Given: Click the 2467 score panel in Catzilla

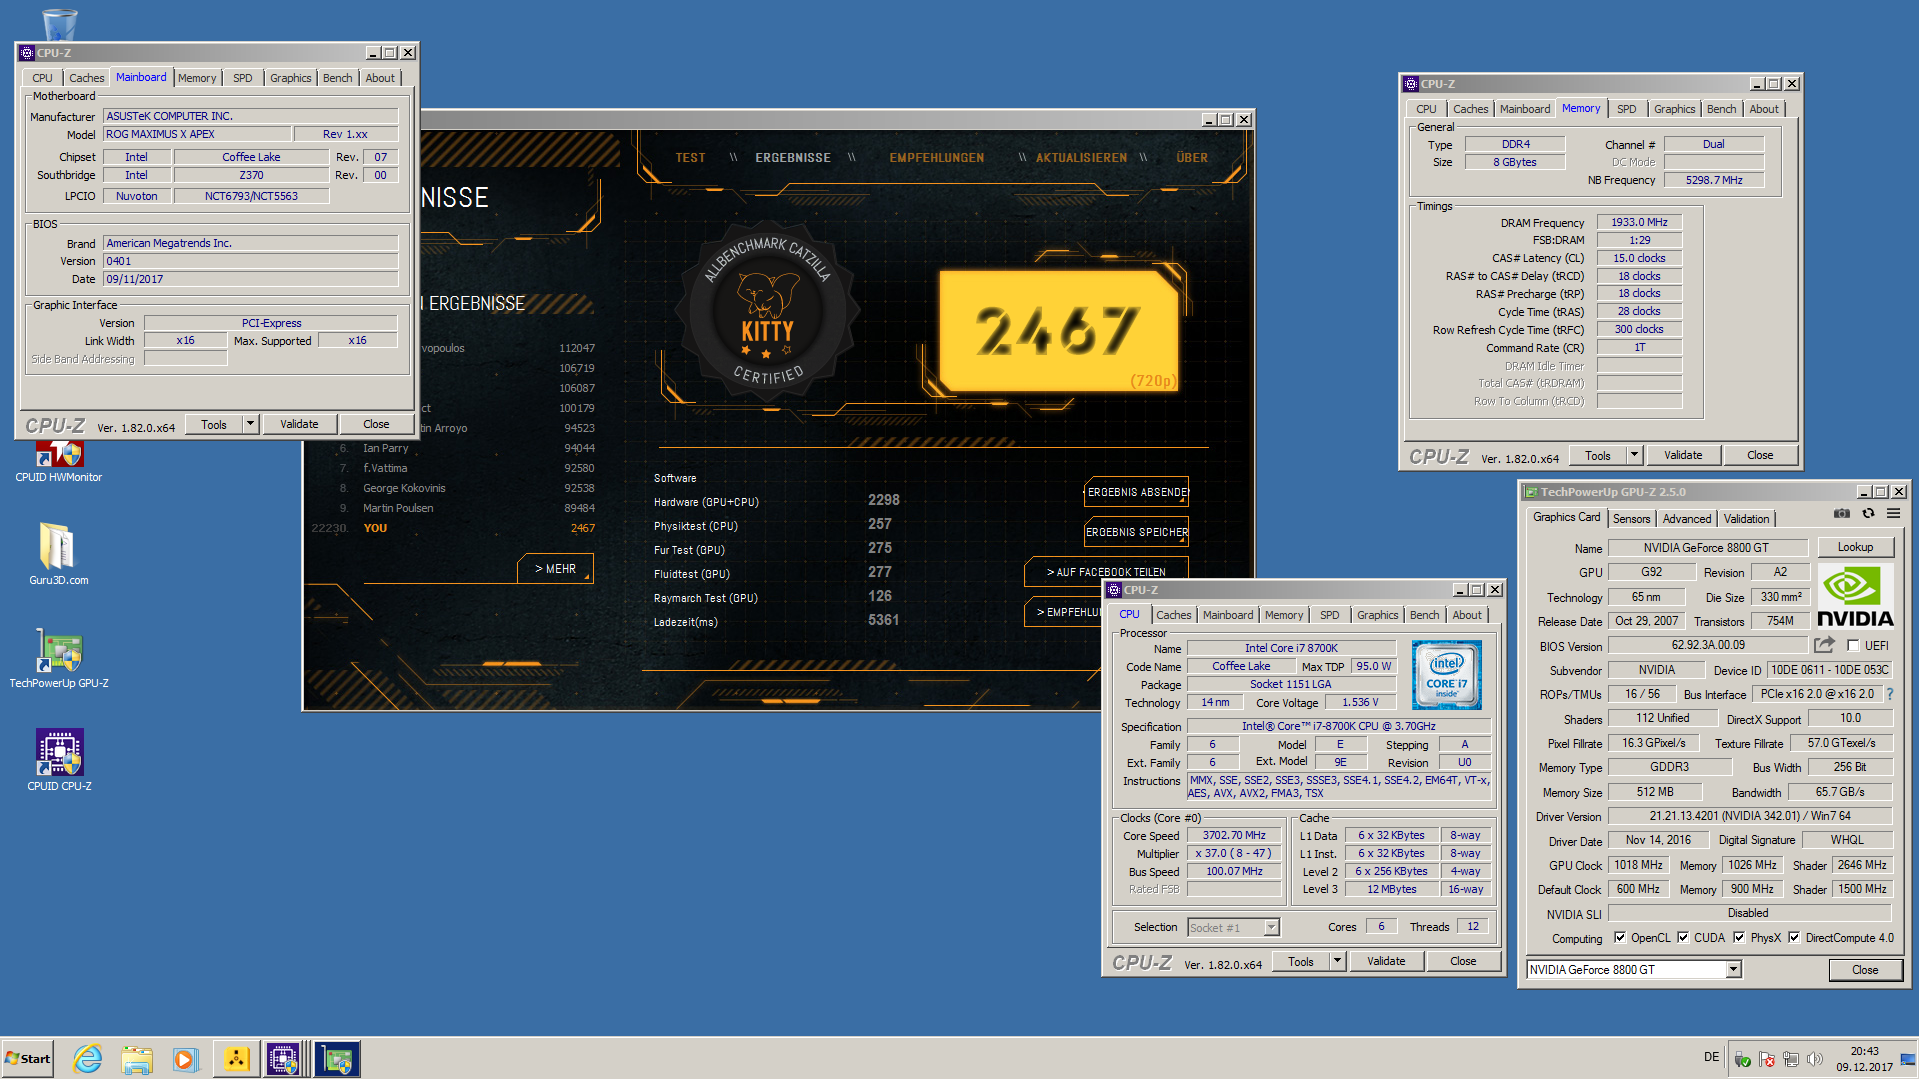Looking at the screenshot, I should 1059,330.
